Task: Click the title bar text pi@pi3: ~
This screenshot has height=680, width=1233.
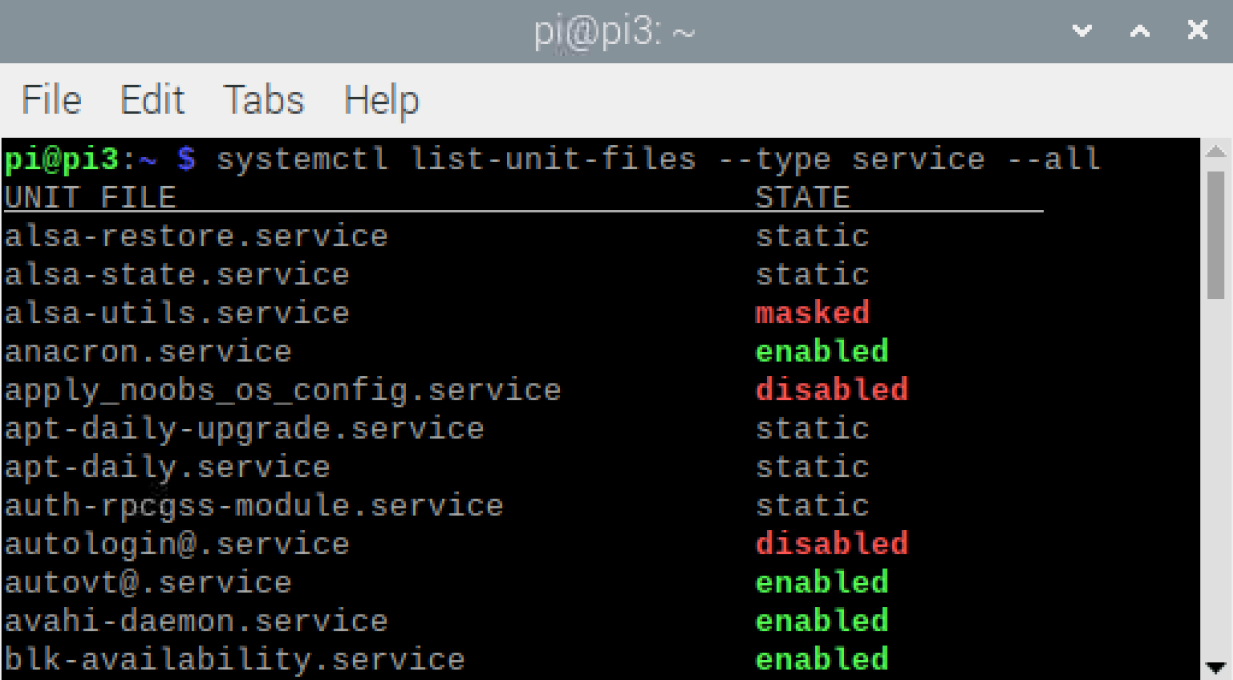Action: (613, 30)
